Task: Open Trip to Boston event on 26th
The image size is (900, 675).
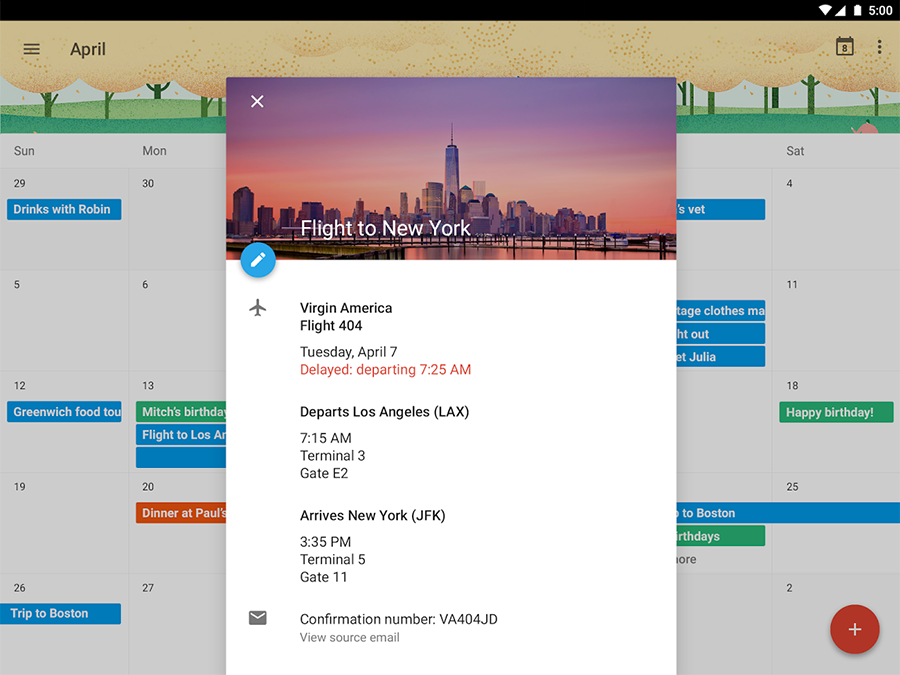Action: 60,614
